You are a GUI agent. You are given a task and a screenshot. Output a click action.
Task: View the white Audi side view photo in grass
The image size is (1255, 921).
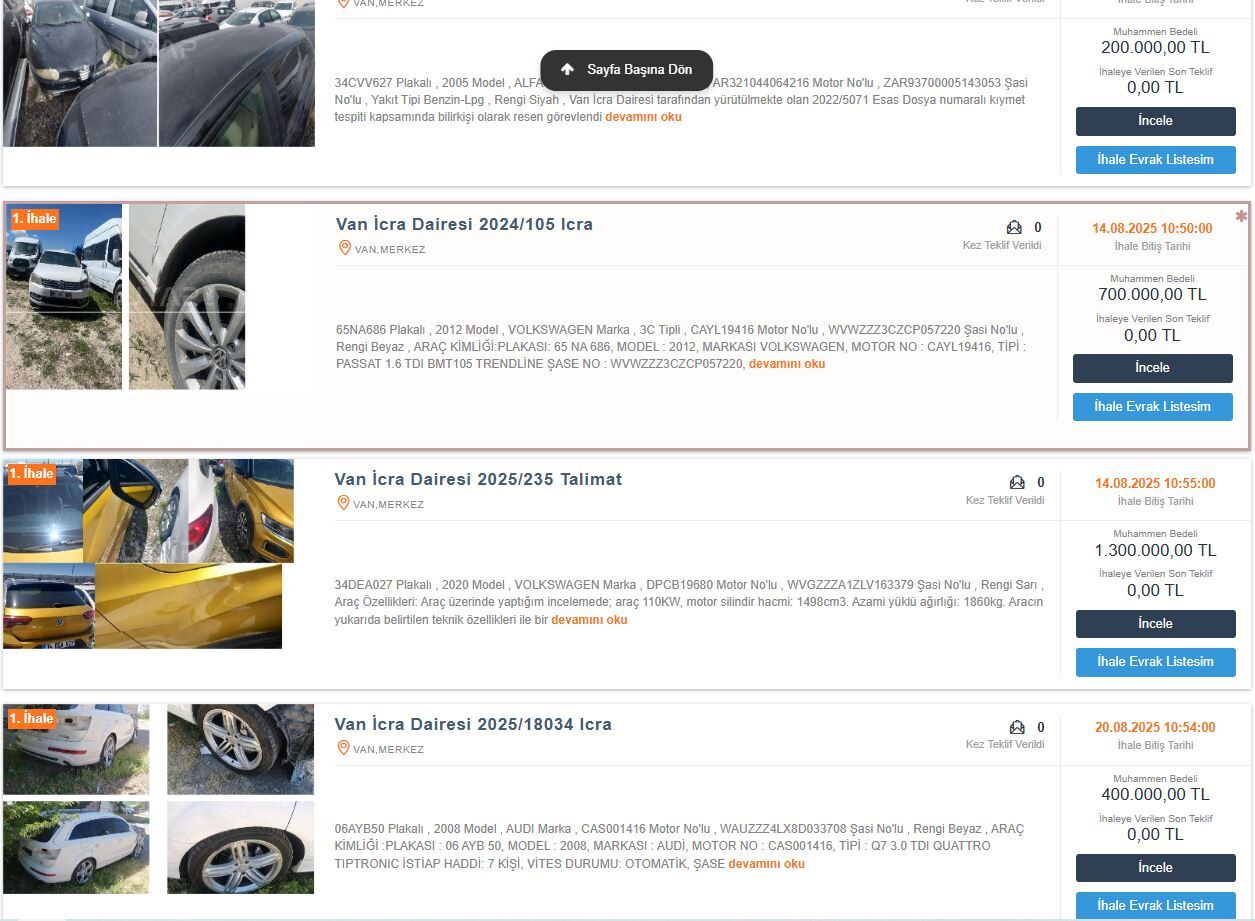[x=76, y=847]
